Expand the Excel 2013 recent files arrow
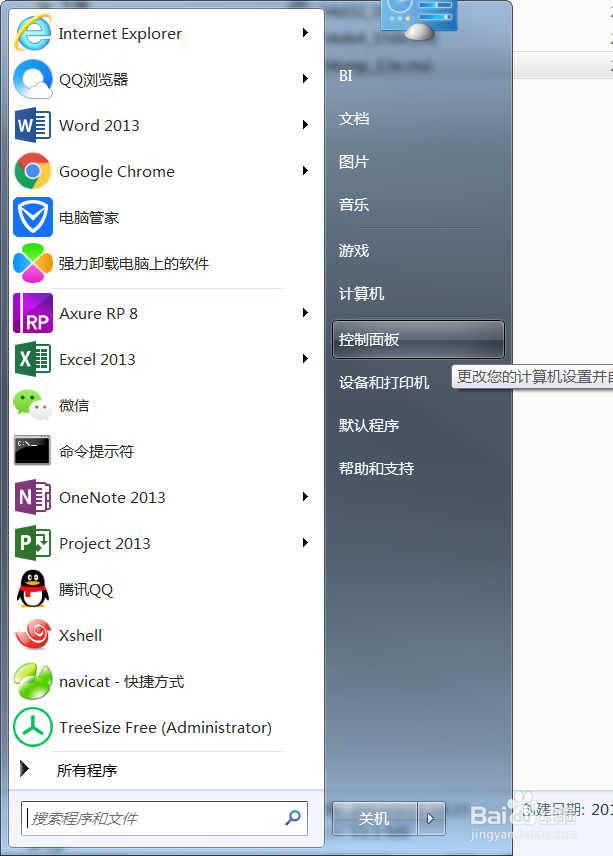 point(305,359)
